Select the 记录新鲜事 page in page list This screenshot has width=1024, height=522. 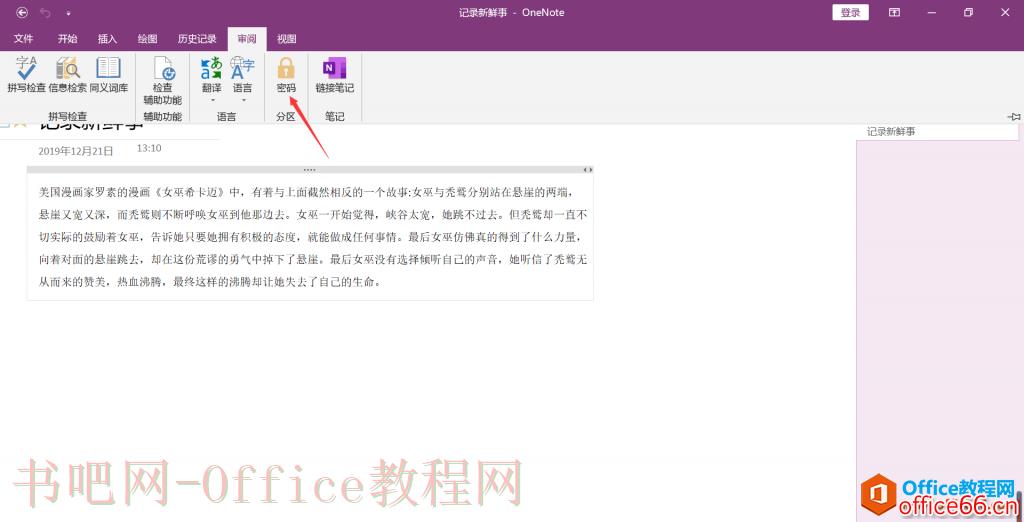click(x=937, y=131)
